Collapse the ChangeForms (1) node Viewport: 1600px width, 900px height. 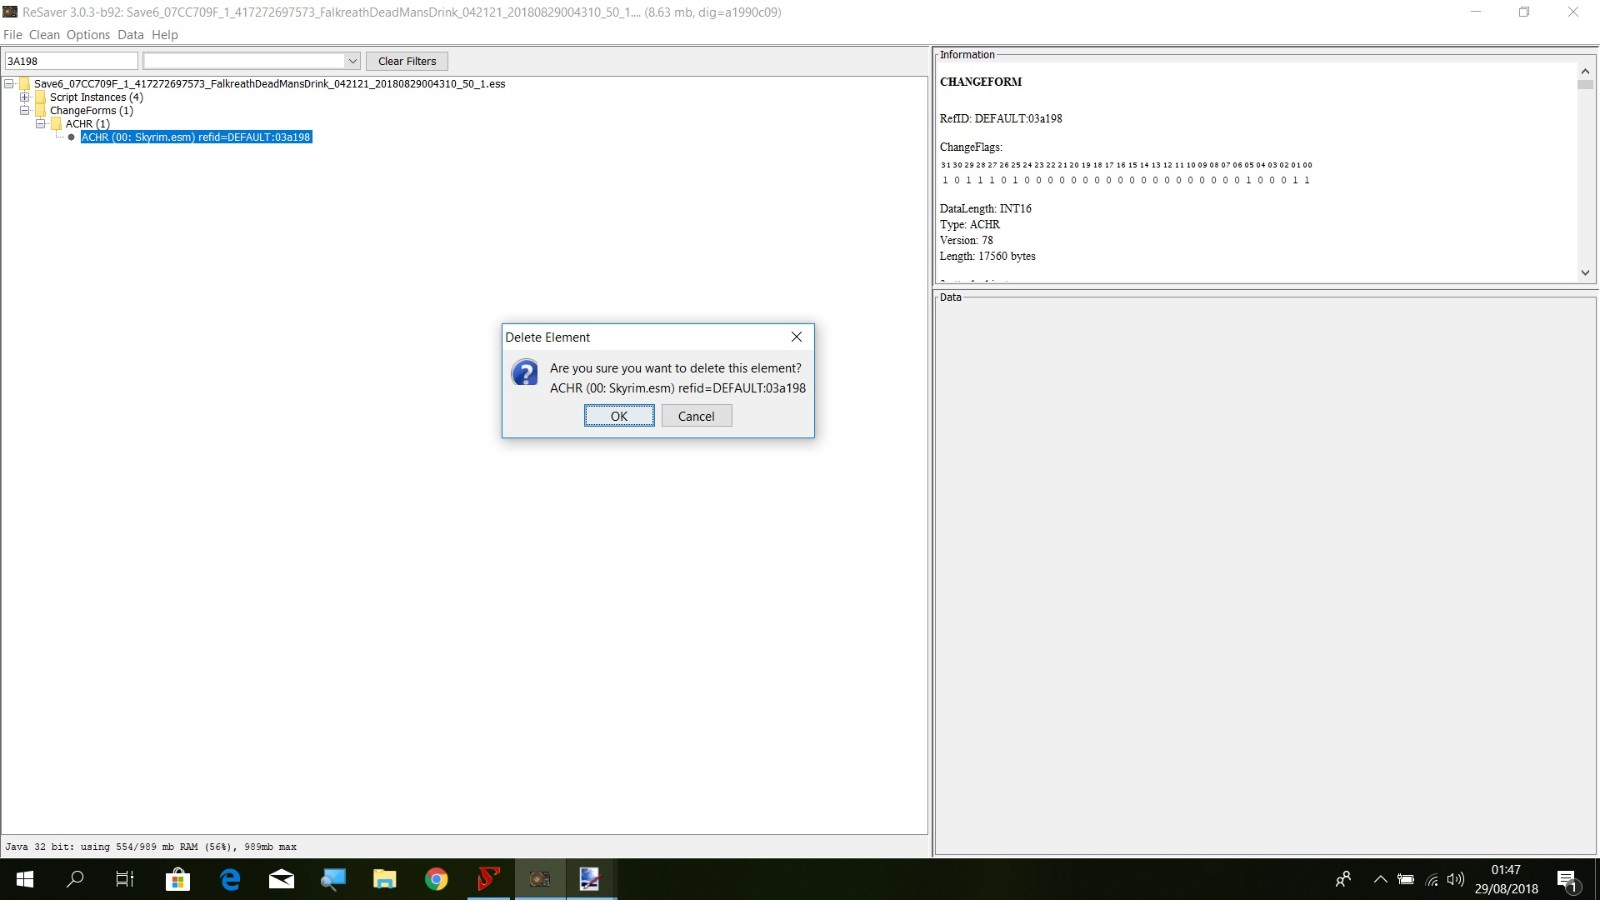tap(25, 111)
